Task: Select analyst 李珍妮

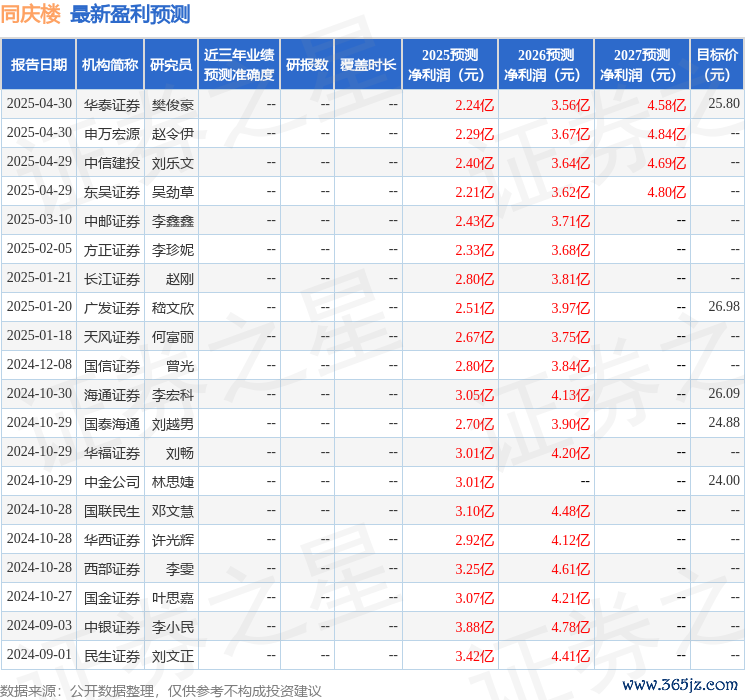Action: [x=172, y=249]
